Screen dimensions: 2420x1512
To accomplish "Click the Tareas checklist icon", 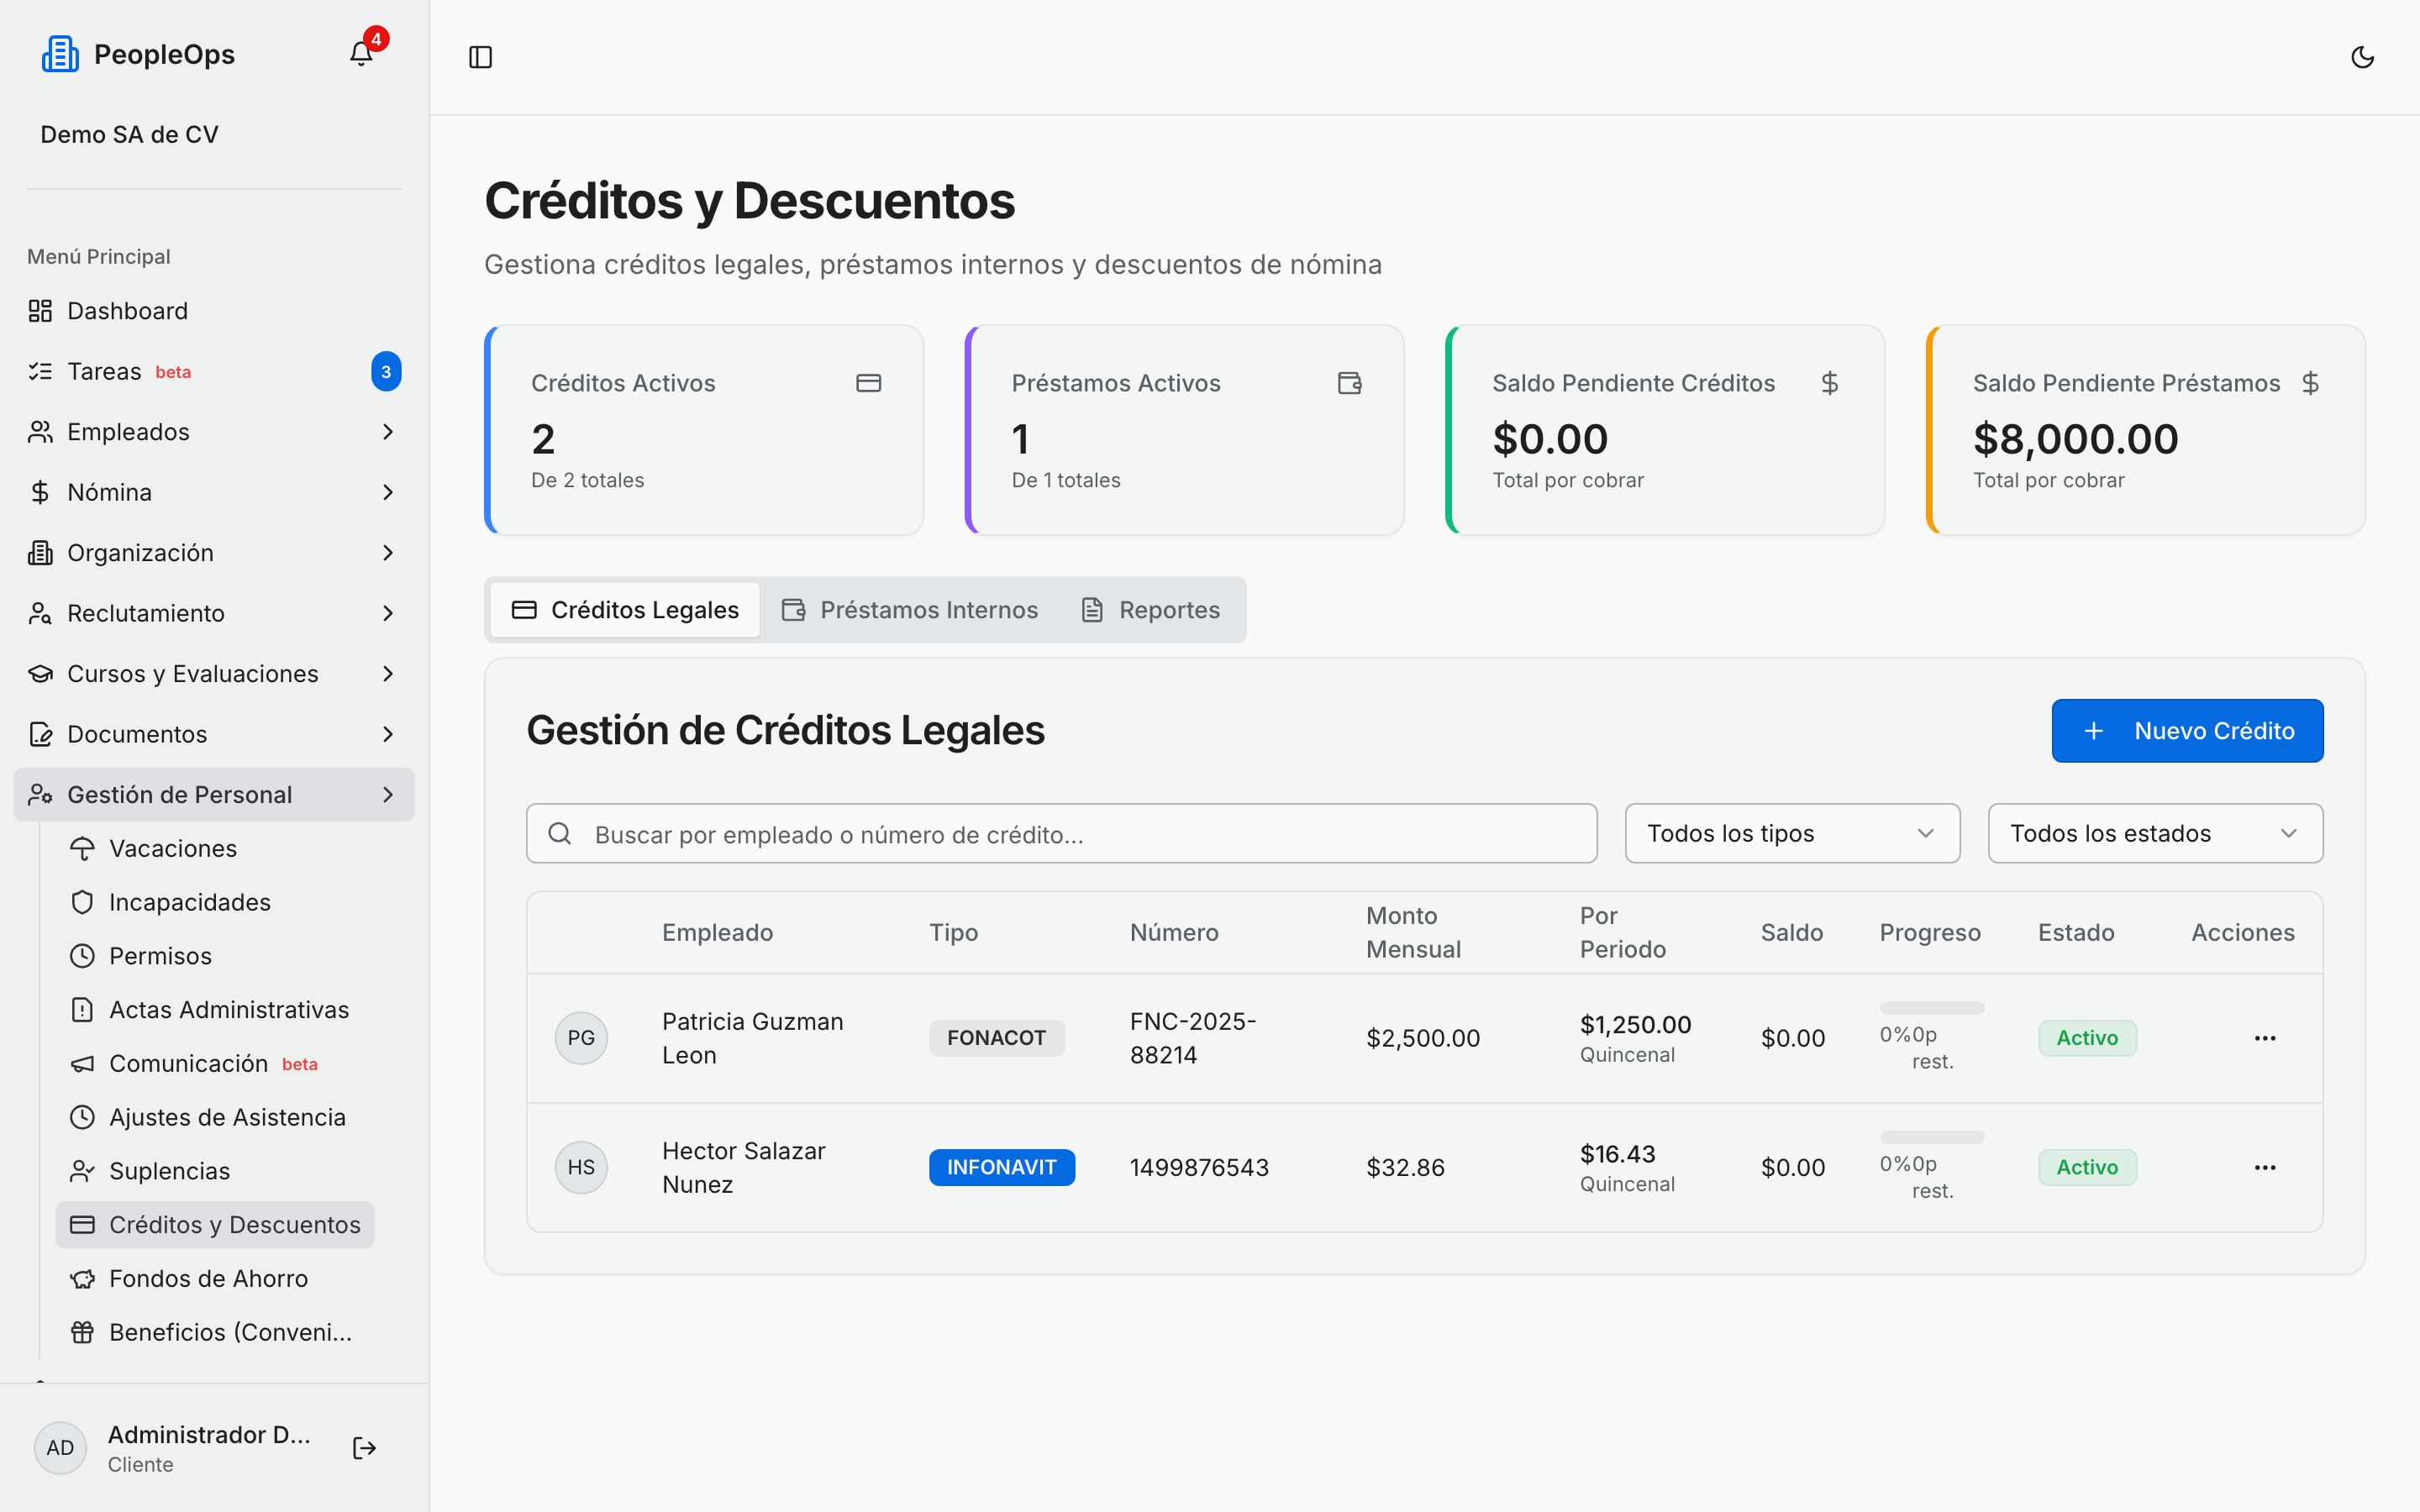I will 40,371.
